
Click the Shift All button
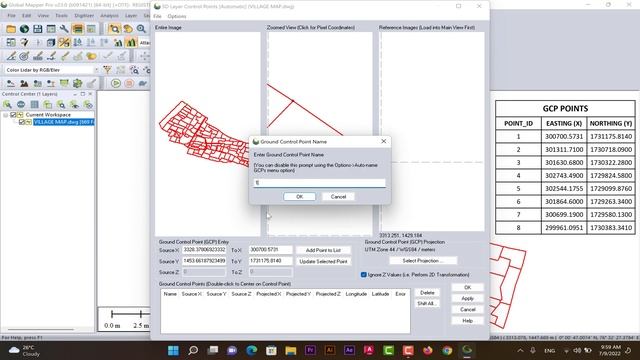[x=427, y=304]
